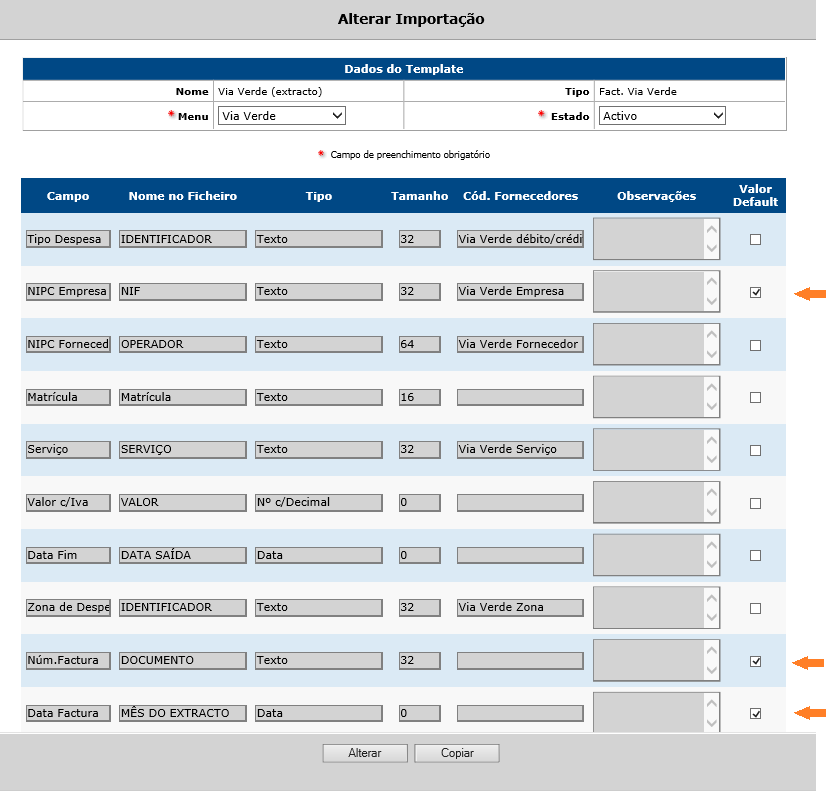This screenshot has height=792, width=832.
Task: Select the Tipo Despesa campo field
Action: coord(68,239)
